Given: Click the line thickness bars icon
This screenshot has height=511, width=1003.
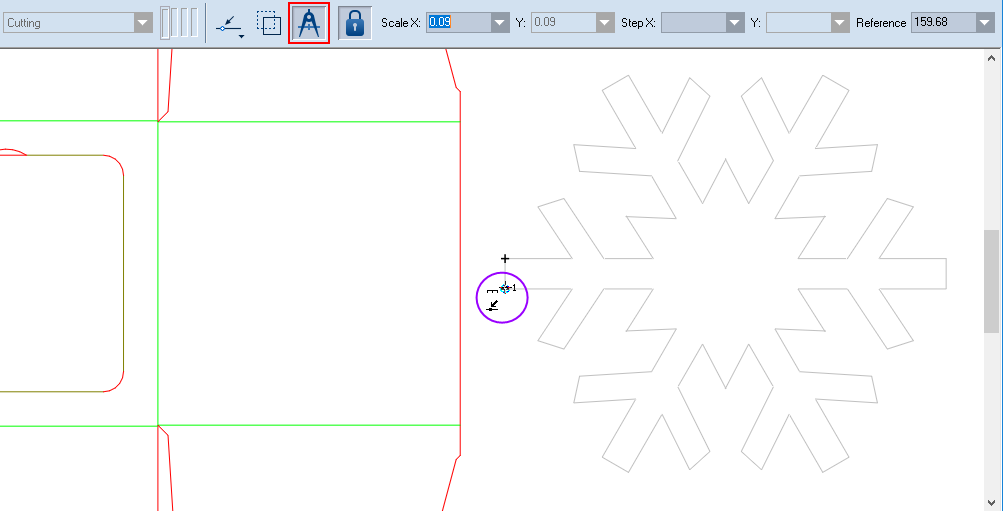Looking at the screenshot, I should [x=179, y=23].
